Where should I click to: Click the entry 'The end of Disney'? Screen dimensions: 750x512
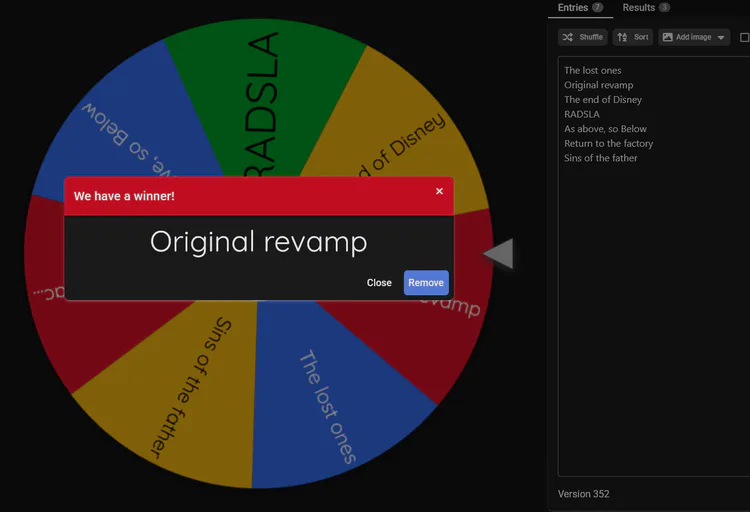[x=603, y=100]
